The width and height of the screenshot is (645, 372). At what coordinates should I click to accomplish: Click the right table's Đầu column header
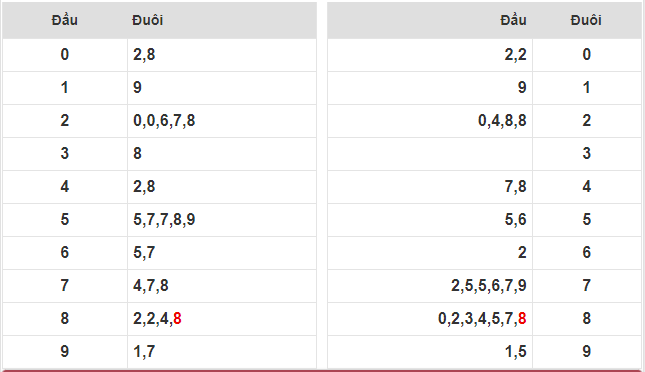click(x=430, y=20)
